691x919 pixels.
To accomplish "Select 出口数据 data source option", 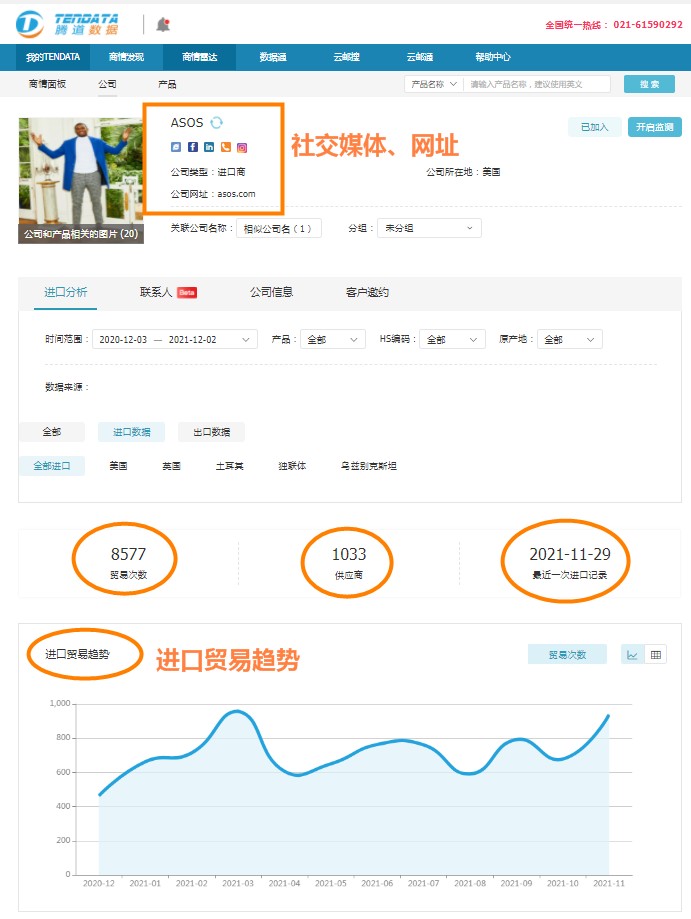I will pyautogui.click(x=212, y=432).
